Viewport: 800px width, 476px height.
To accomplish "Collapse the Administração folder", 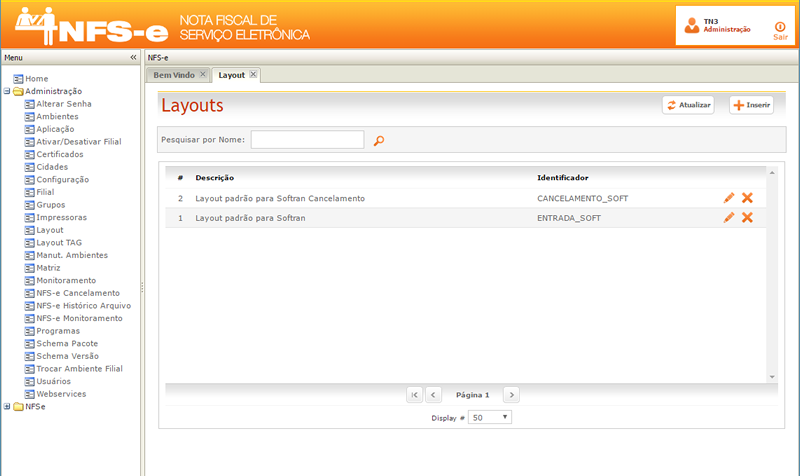I will tap(7, 91).
